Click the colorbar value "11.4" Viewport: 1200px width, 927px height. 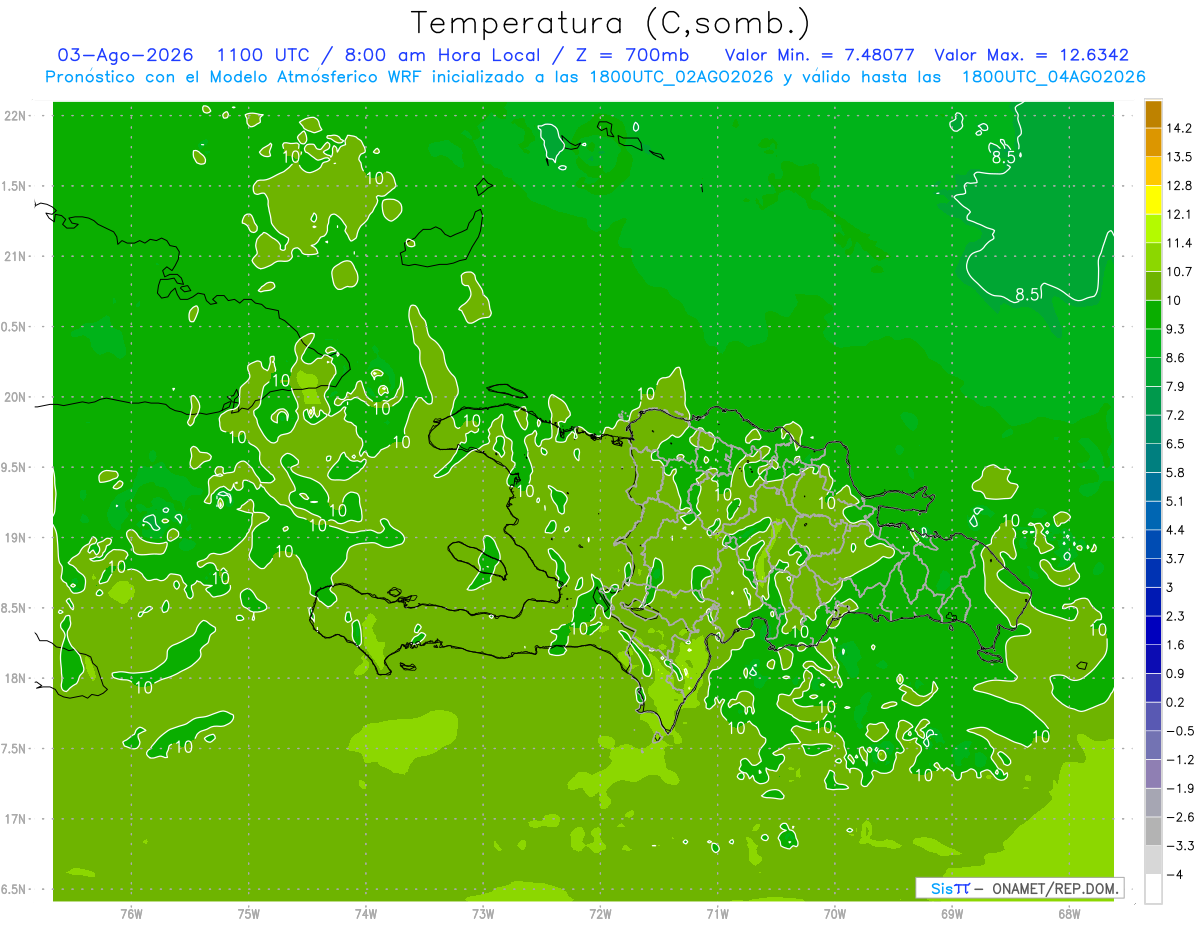[x=1179, y=243]
